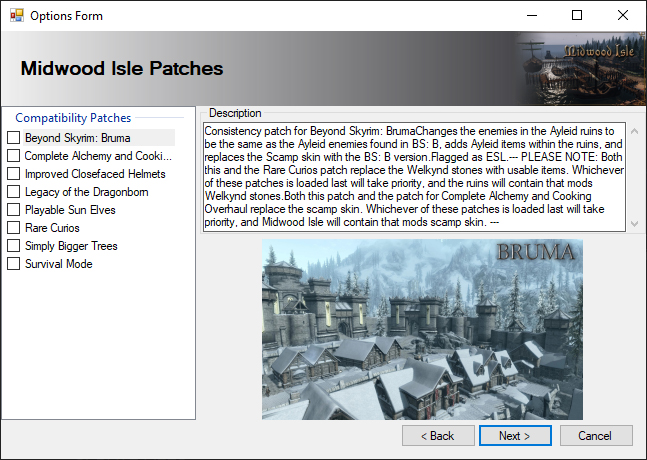Image resolution: width=647 pixels, height=460 pixels.
Task: Maximize the Options Form window
Action: click(577, 16)
